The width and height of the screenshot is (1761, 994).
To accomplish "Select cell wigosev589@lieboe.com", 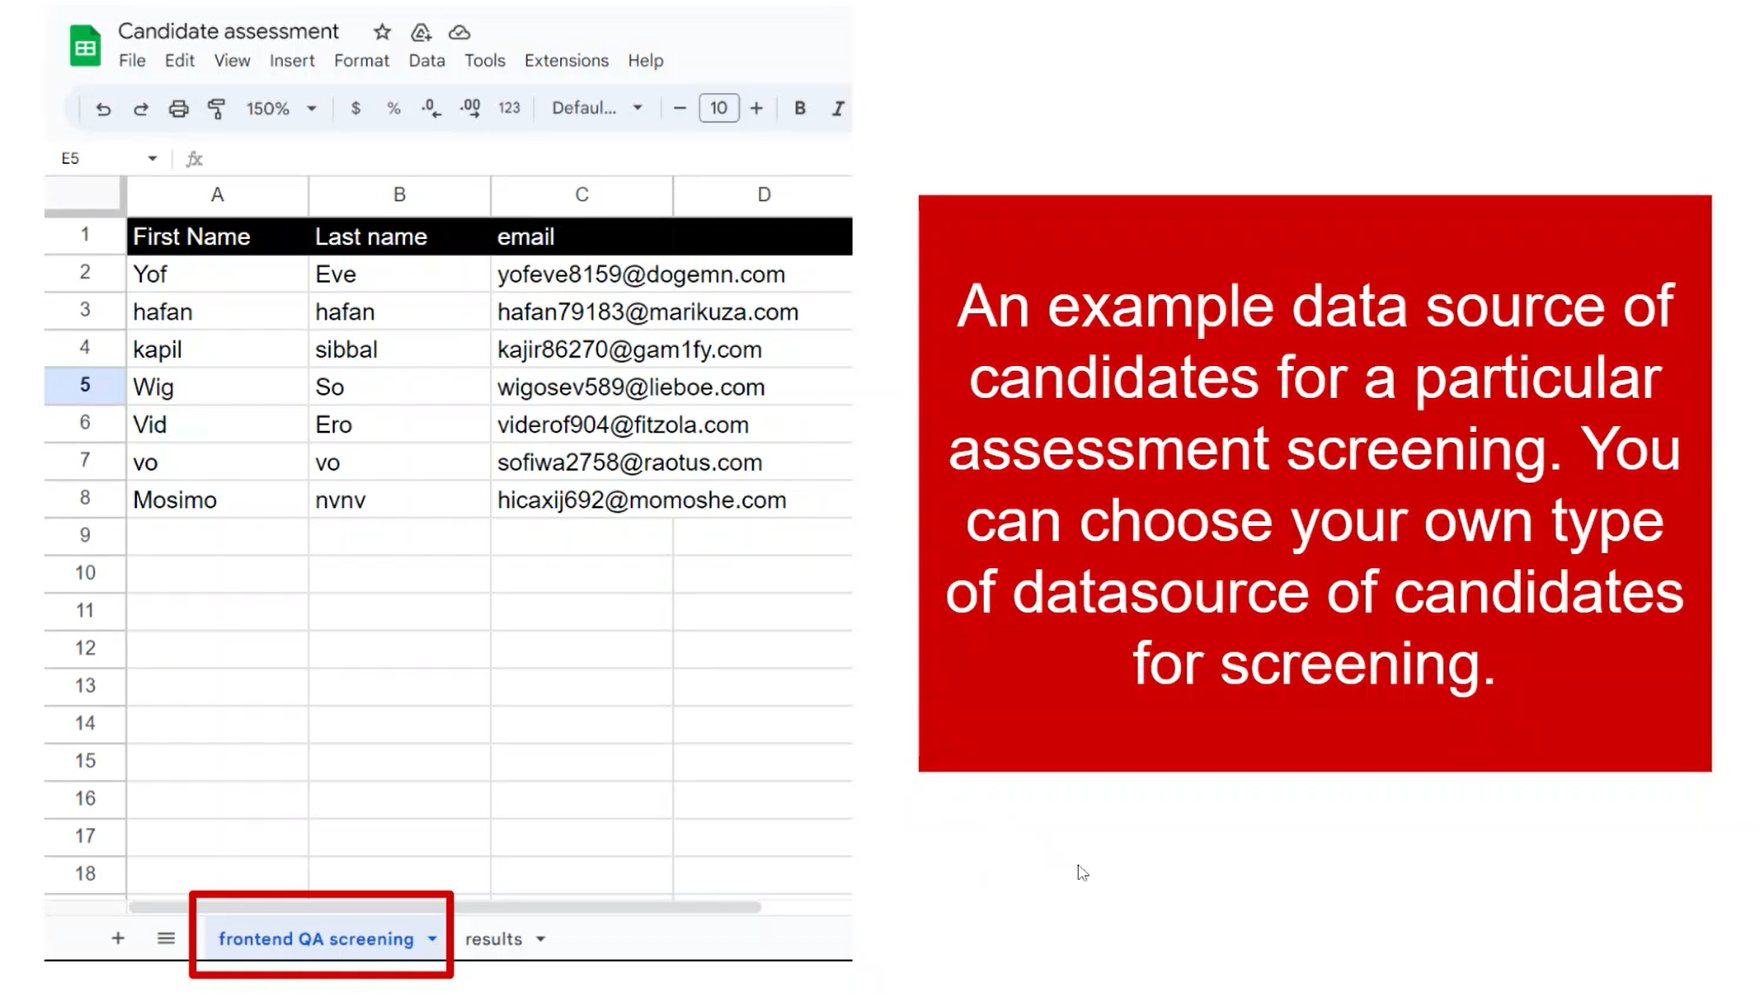I will tap(631, 387).
